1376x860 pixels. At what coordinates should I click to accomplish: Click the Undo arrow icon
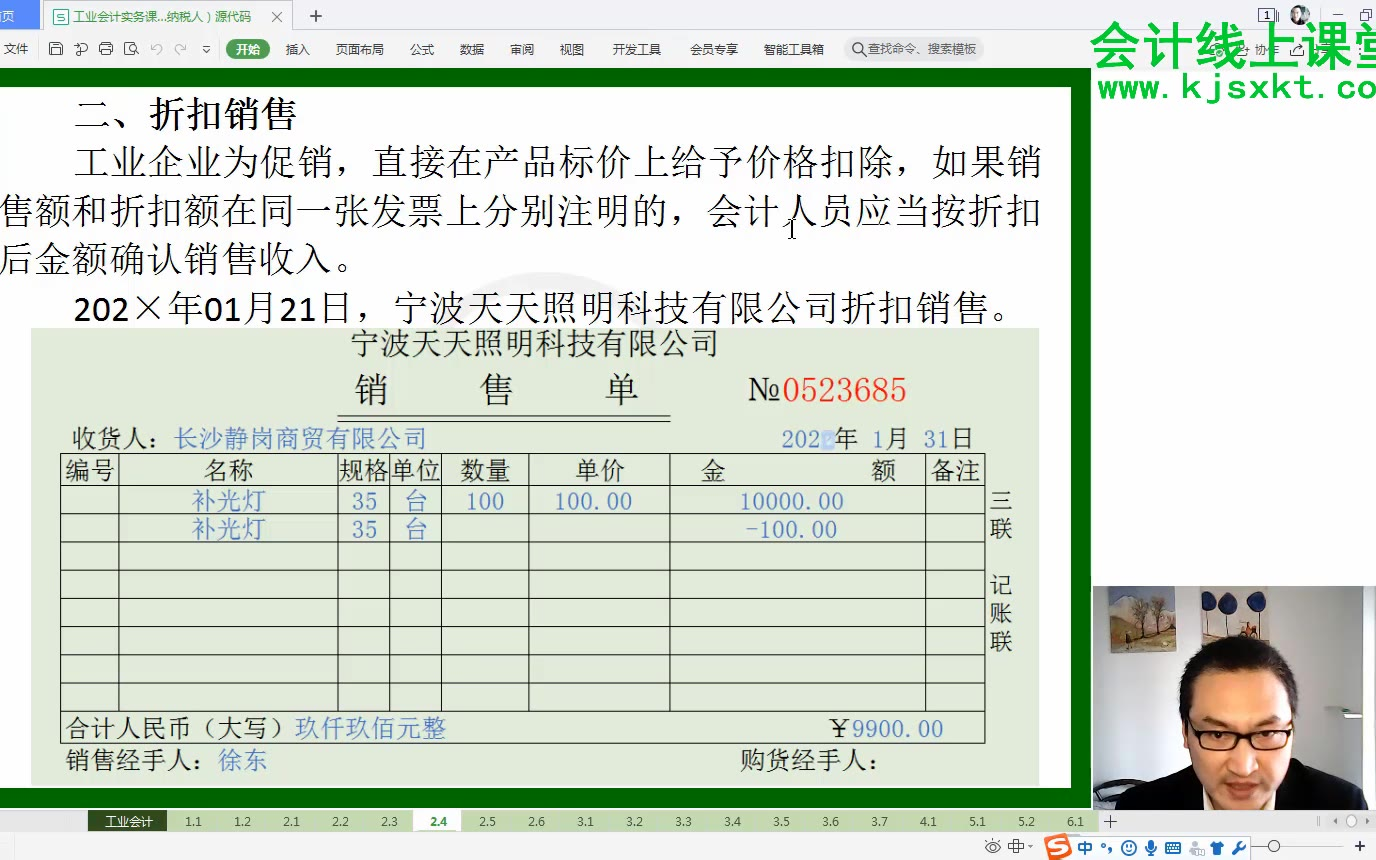coord(156,49)
